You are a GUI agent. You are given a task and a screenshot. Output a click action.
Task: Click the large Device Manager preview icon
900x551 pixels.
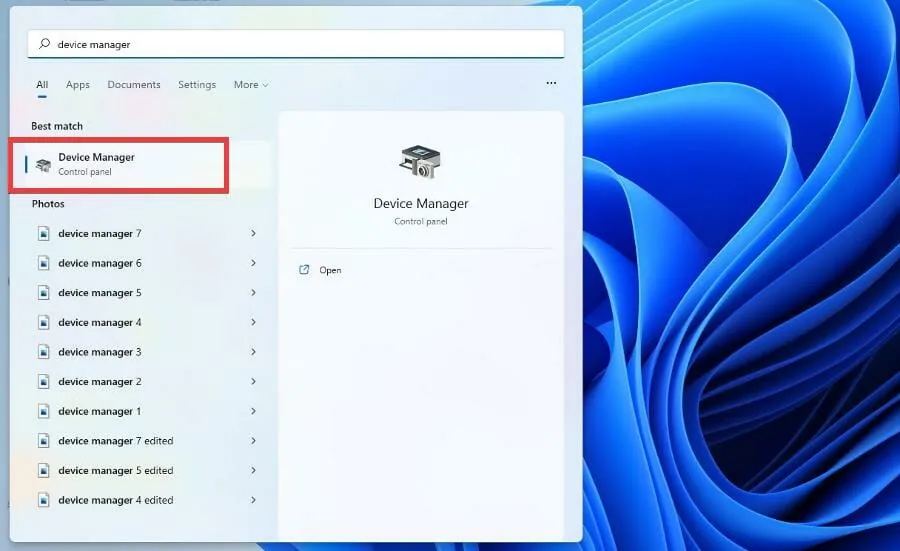click(x=420, y=162)
